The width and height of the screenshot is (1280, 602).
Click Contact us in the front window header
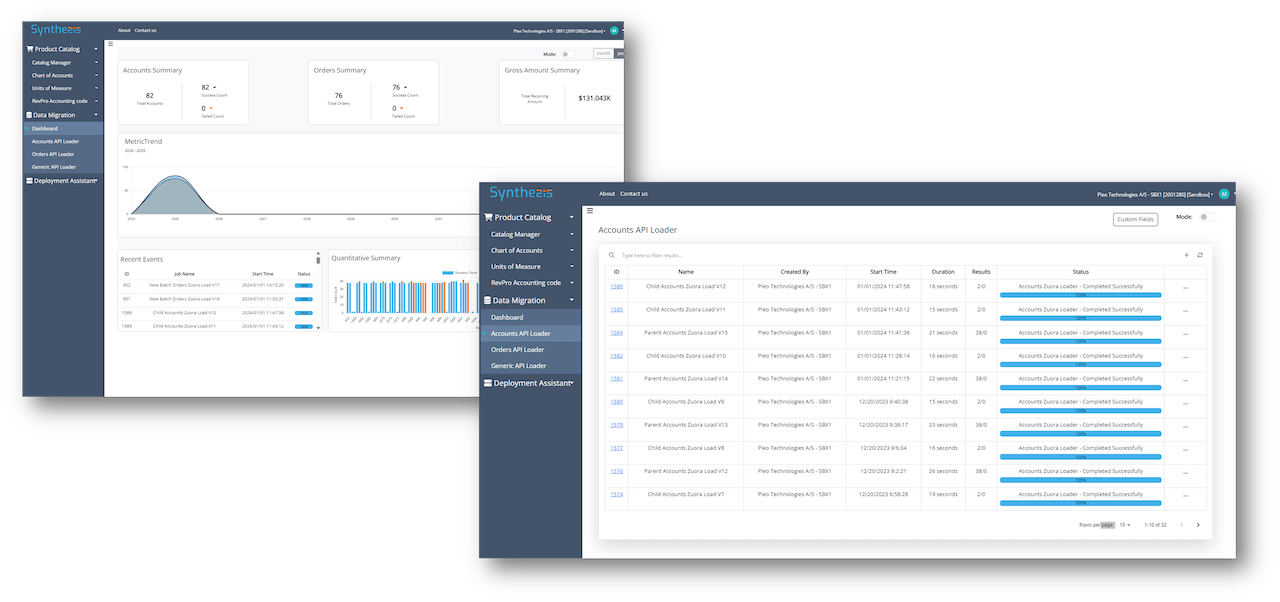634,194
